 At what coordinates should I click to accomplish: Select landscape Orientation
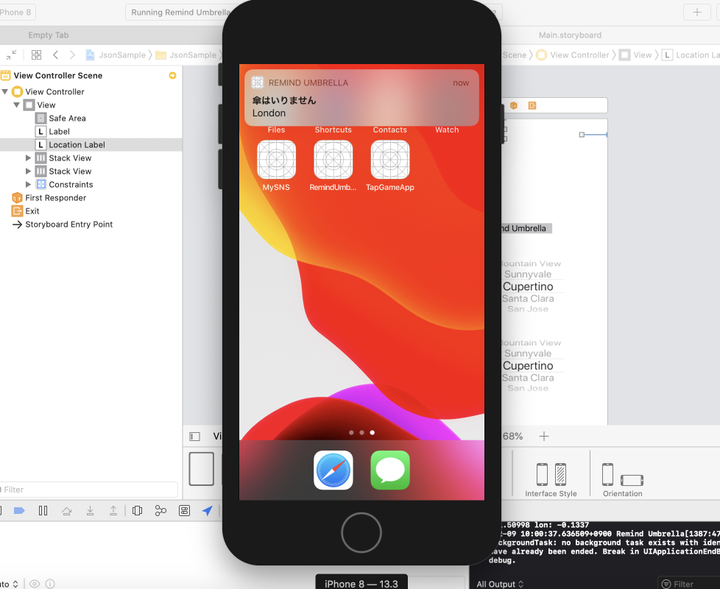[x=632, y=480]
